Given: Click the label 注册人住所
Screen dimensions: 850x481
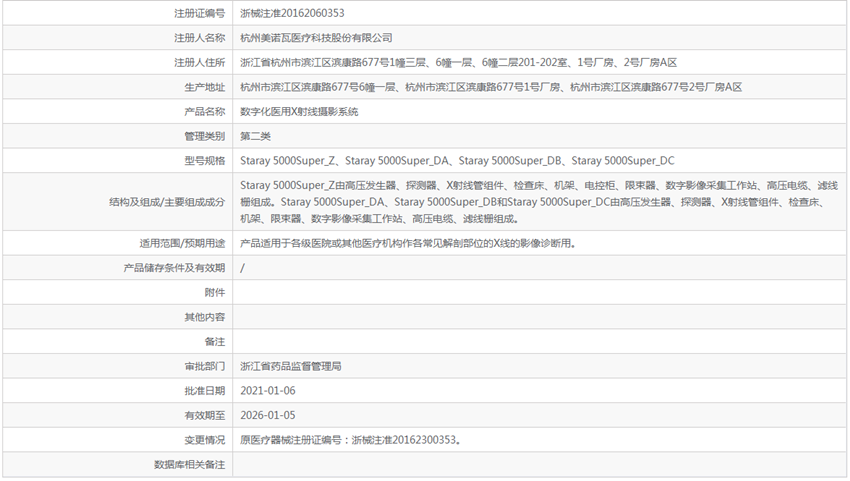Looking at the screenshot, I should (199, 62).
